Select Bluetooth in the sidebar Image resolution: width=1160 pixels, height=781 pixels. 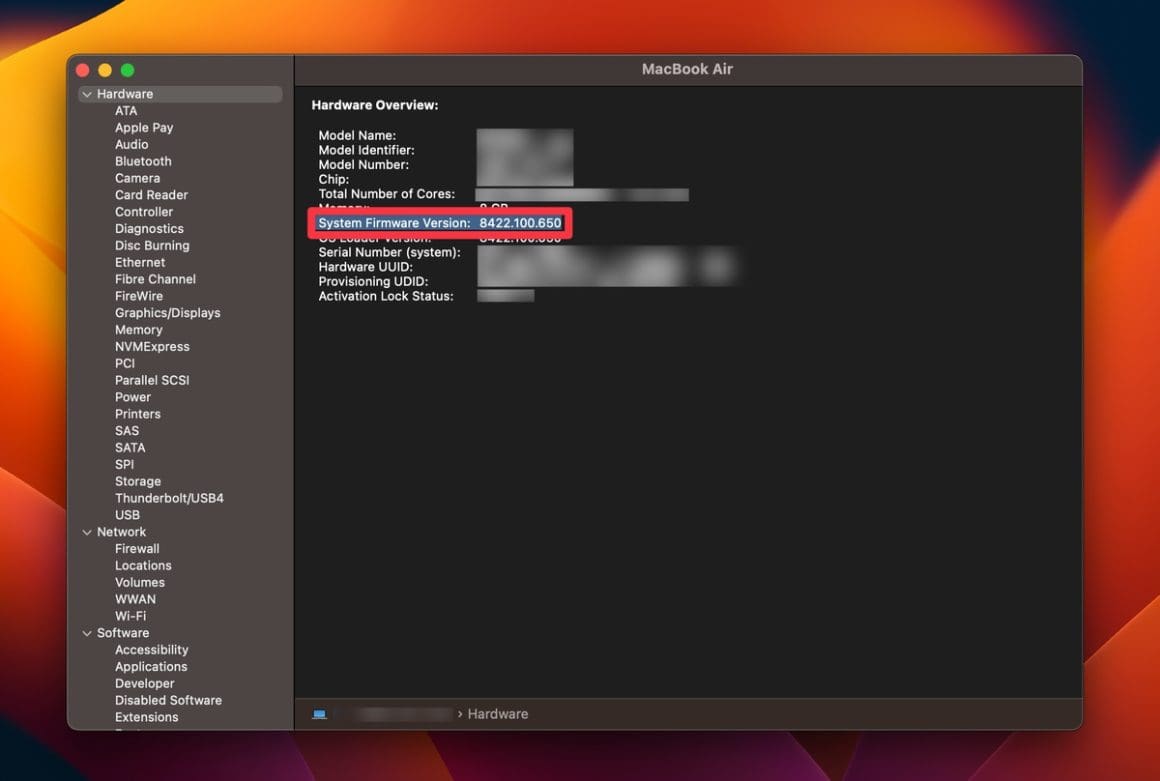point(143,160)
